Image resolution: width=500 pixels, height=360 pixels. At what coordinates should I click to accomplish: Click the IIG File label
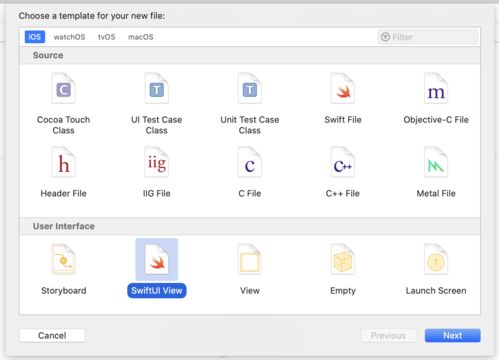pos(157,193)
